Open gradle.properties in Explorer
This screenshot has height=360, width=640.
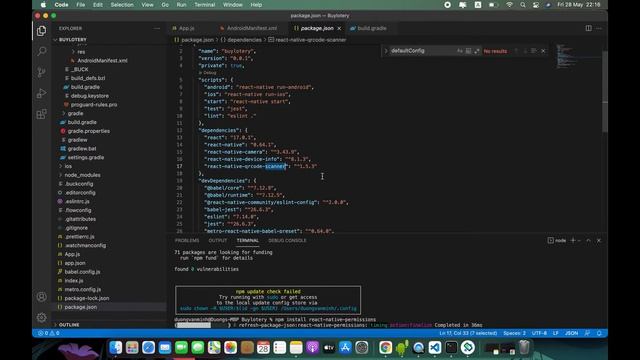coord(89,131)
